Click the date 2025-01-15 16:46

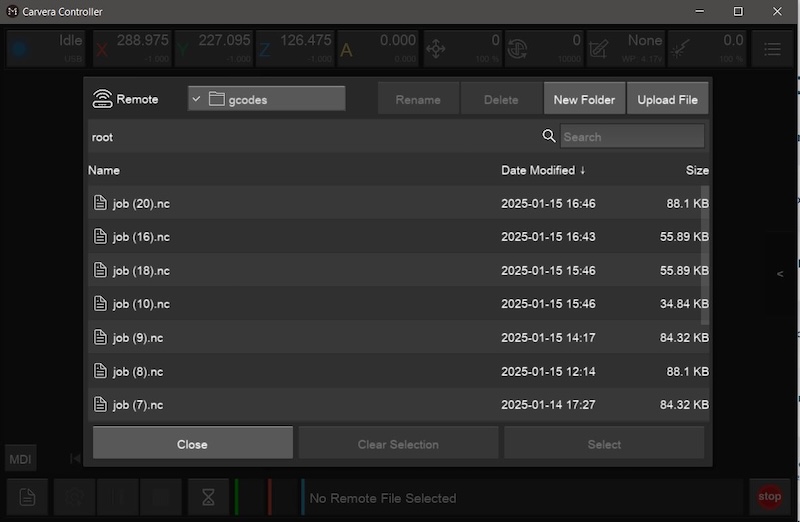pyautogui.click(x=548, y=204)
